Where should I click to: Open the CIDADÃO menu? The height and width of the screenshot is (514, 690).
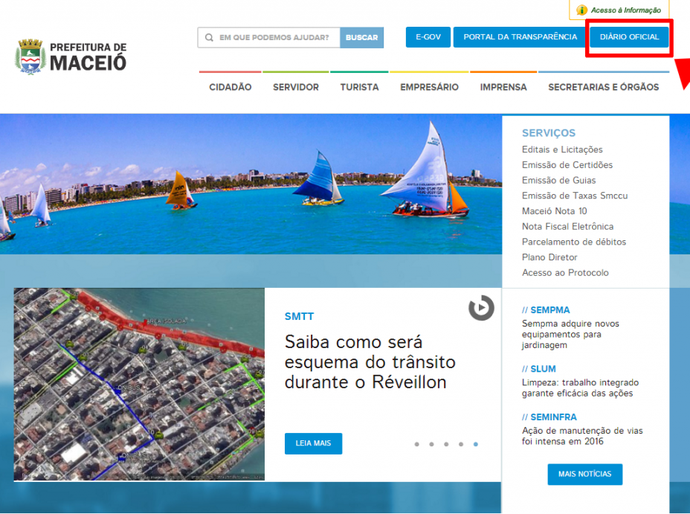[x=230, y=87]
